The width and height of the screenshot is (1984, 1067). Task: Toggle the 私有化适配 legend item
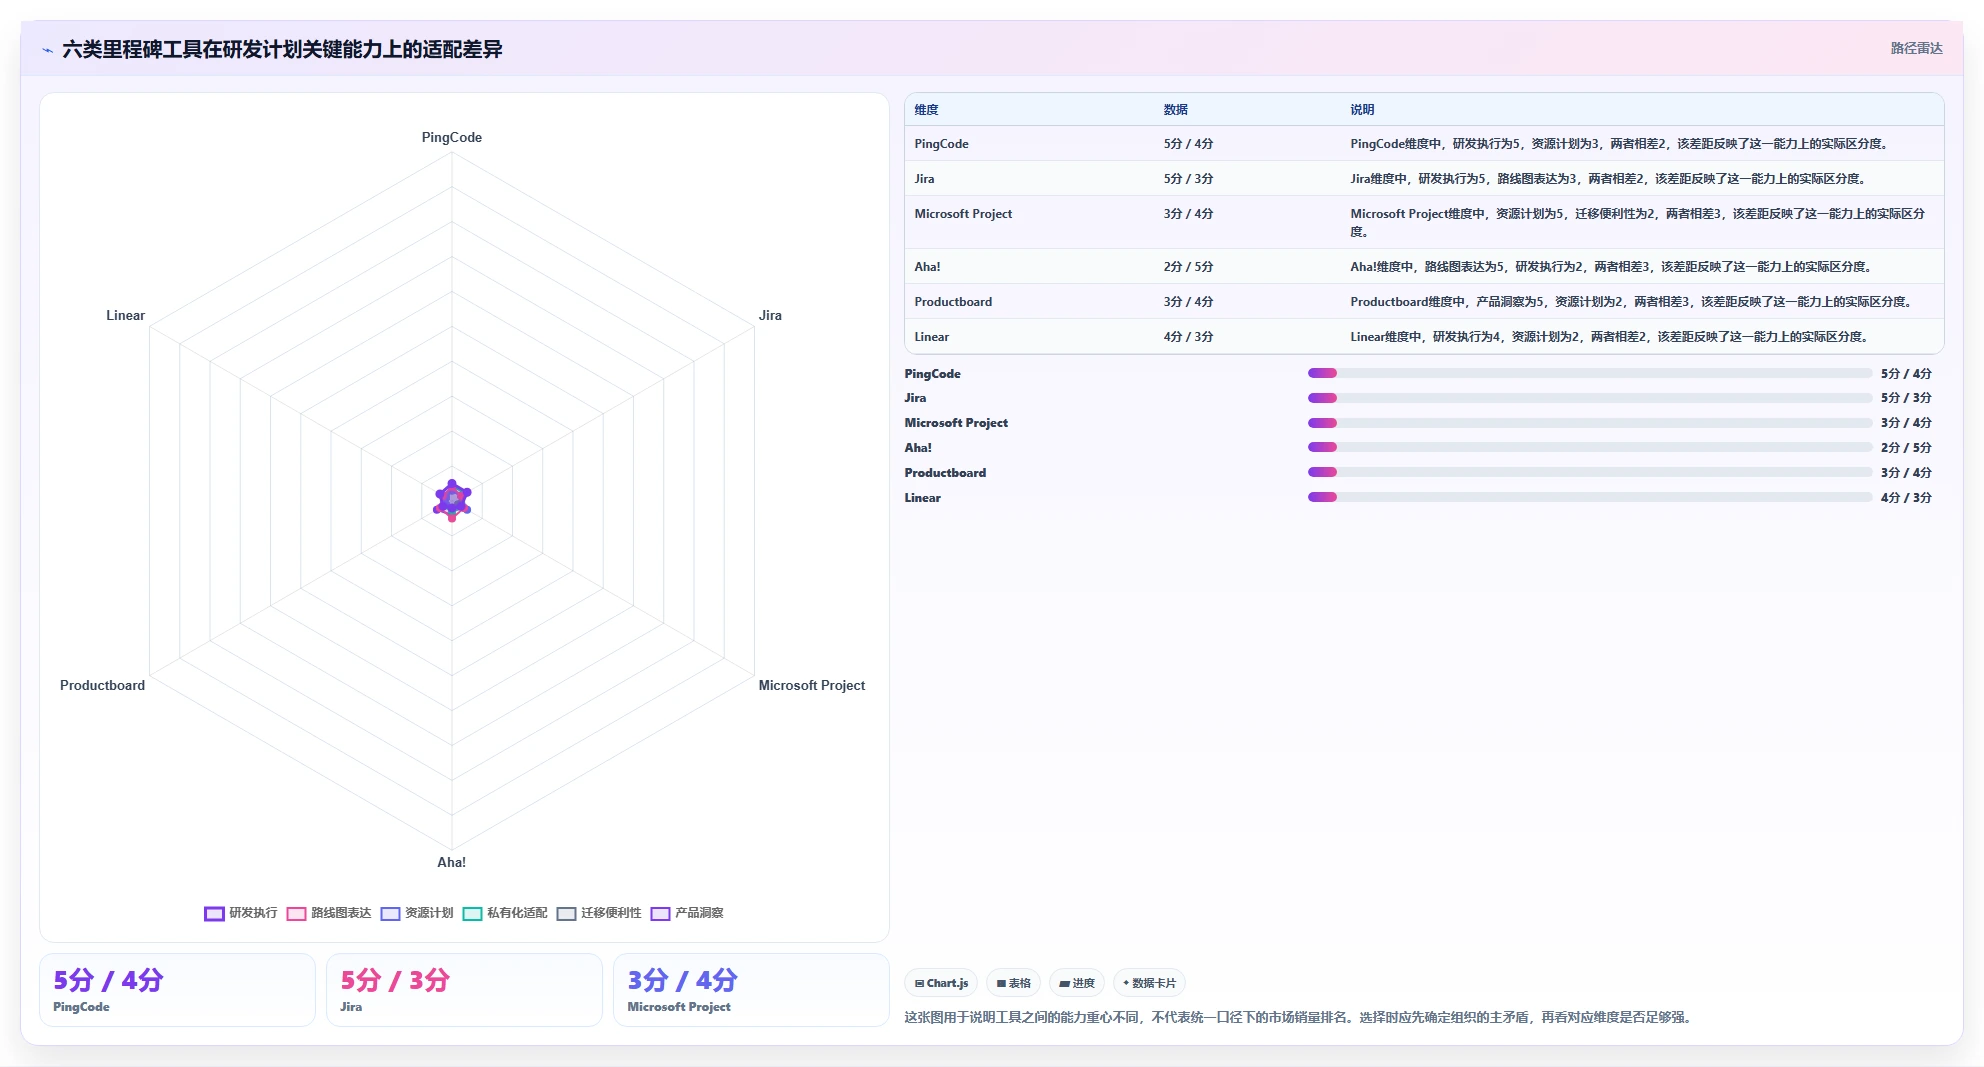(x=505, y=913)
